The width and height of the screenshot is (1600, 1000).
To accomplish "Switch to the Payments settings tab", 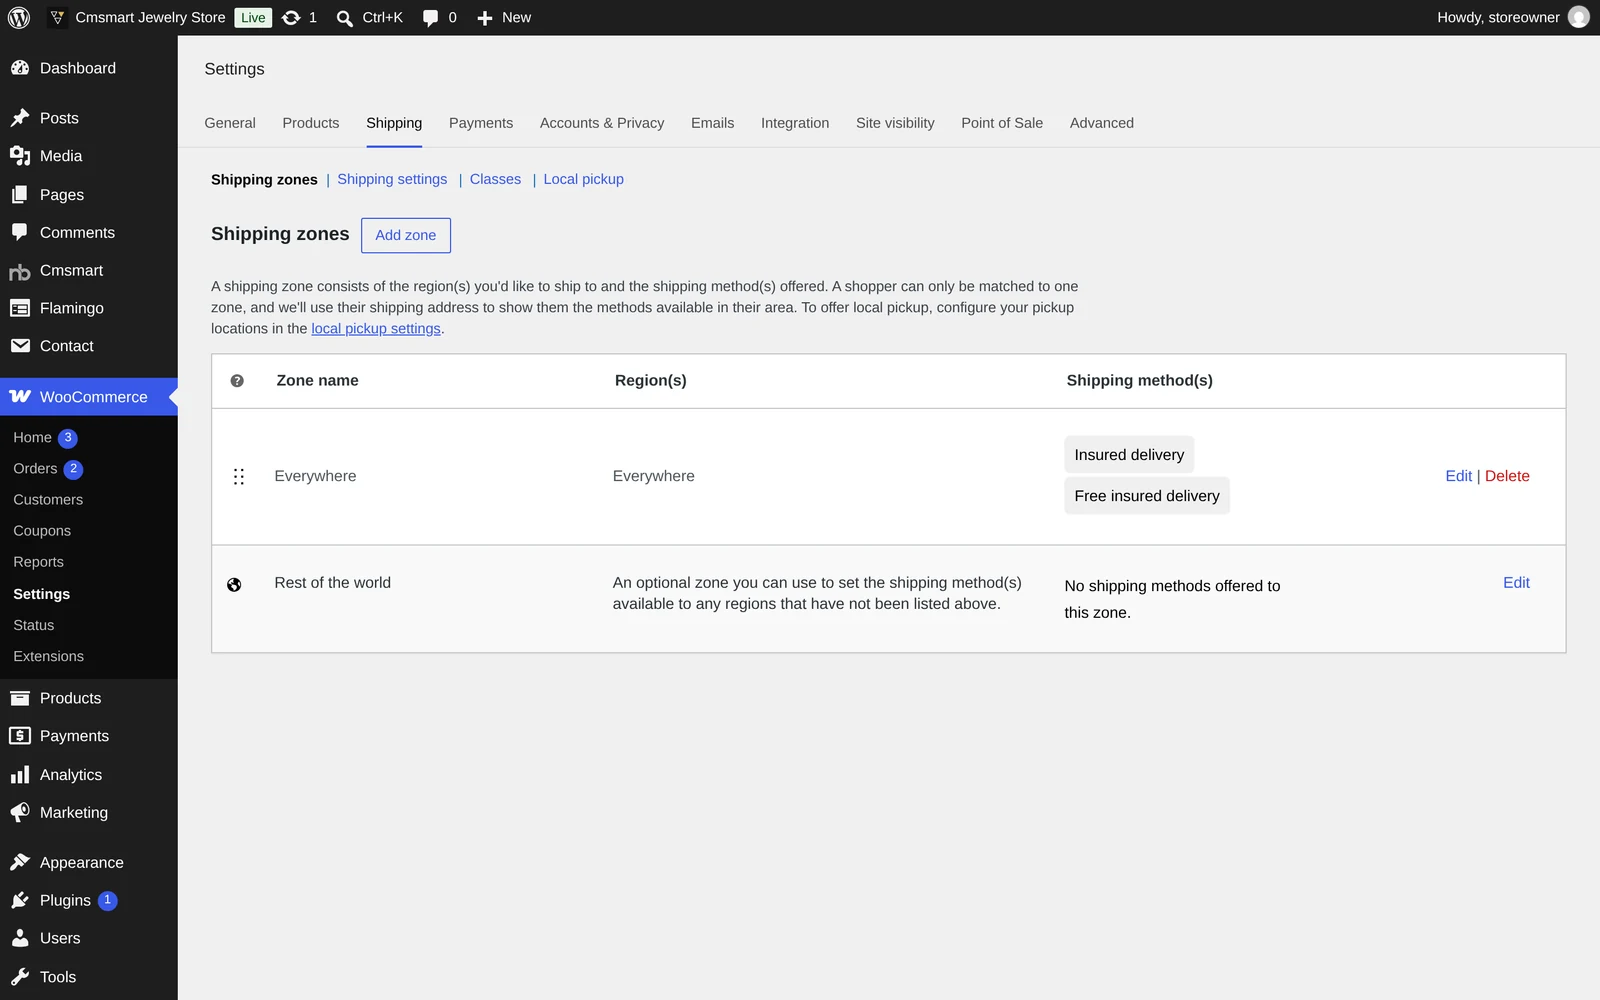I will point(481,123).
